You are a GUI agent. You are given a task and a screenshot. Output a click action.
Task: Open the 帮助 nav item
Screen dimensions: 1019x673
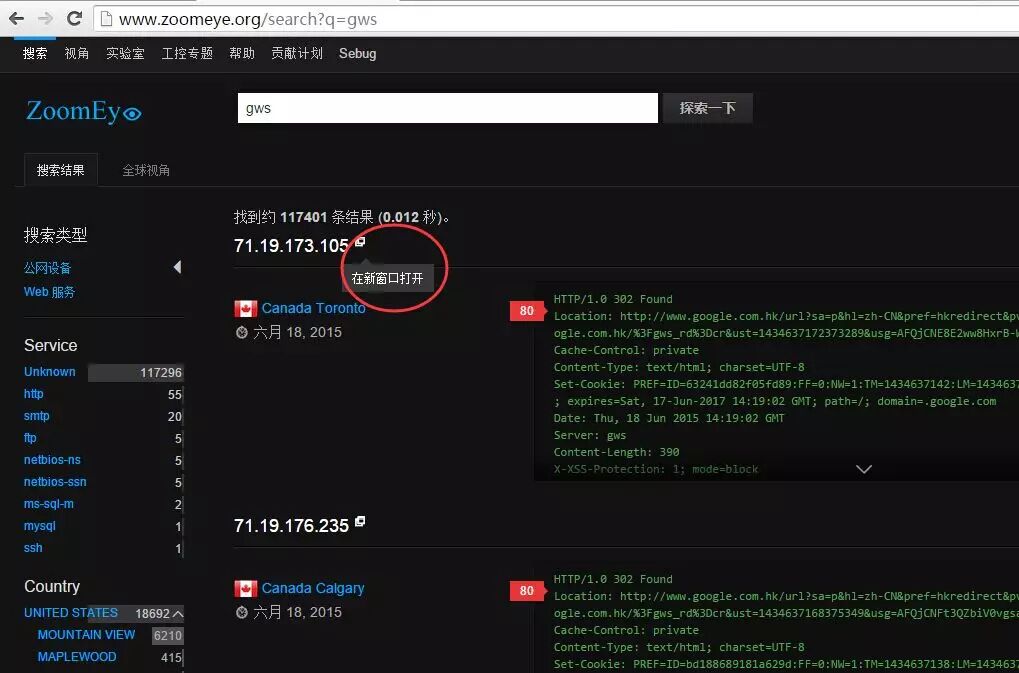pyautogui.click(x=242, y=53)
